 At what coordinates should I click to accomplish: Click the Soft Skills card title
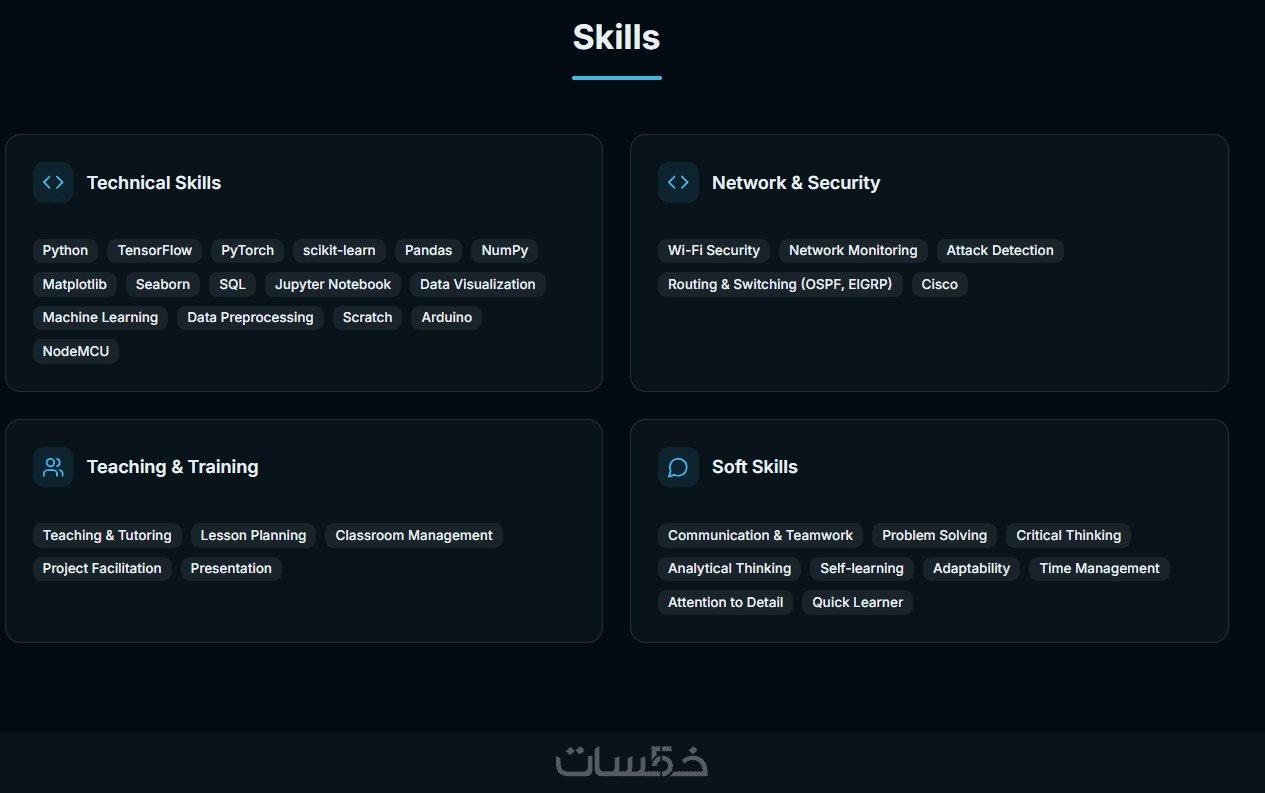755,467
